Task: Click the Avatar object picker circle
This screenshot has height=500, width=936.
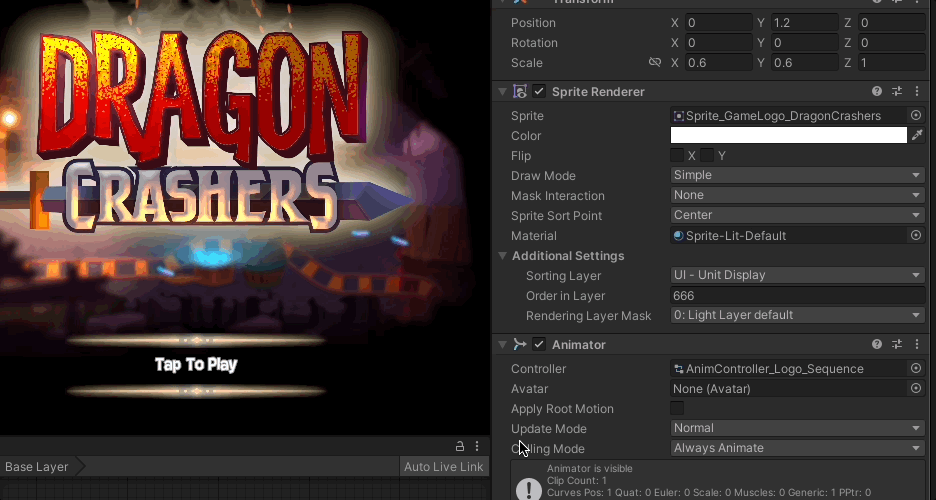Action: pos(916,388)
